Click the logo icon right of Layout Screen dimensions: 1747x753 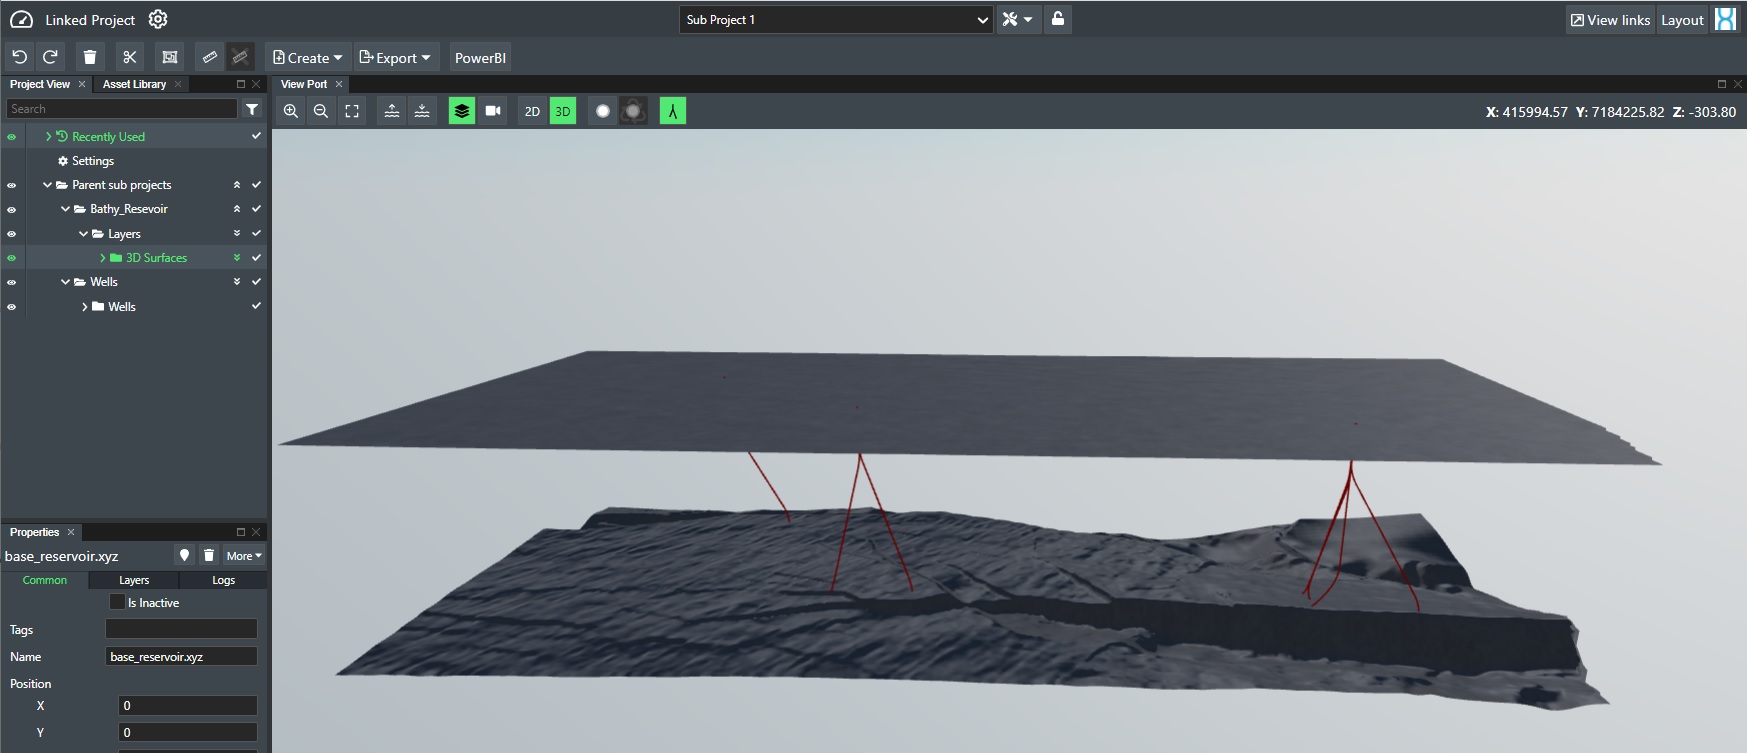click(1726, 19)
